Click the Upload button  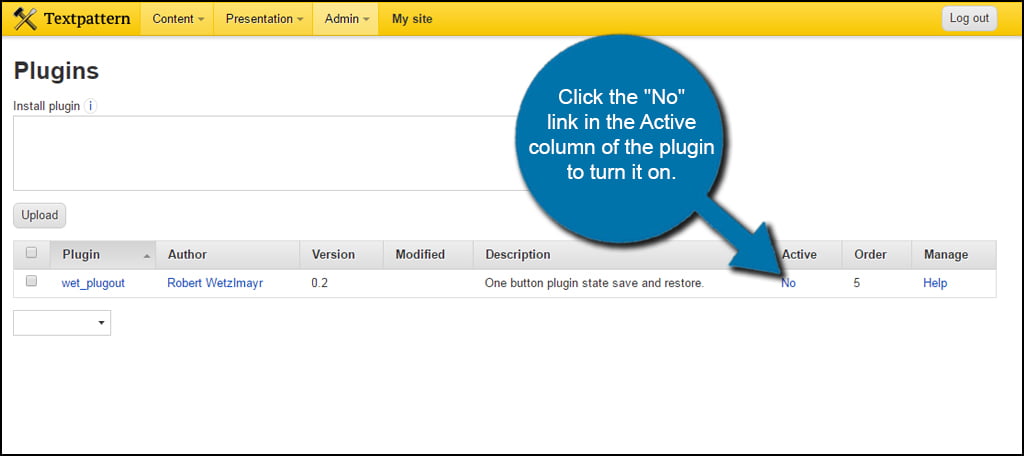pyautogui.click(x=40, y=215)
